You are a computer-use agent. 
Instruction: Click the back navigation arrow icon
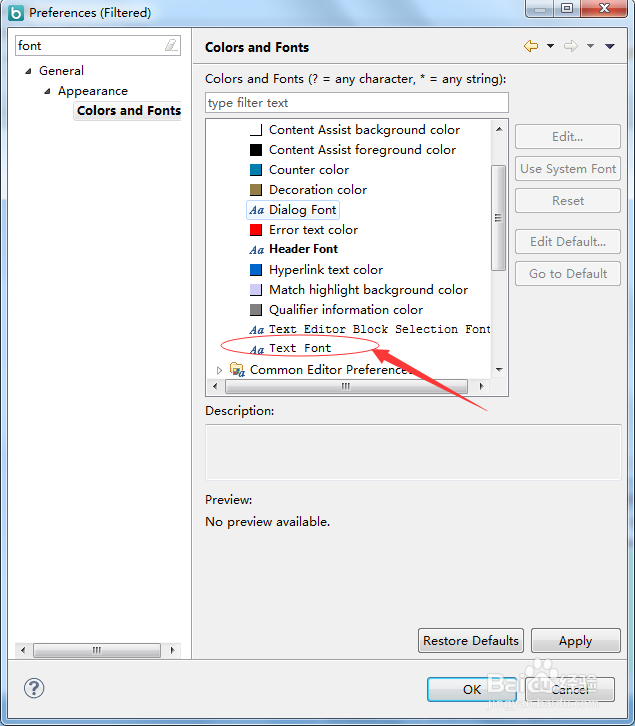pos(531,46)
